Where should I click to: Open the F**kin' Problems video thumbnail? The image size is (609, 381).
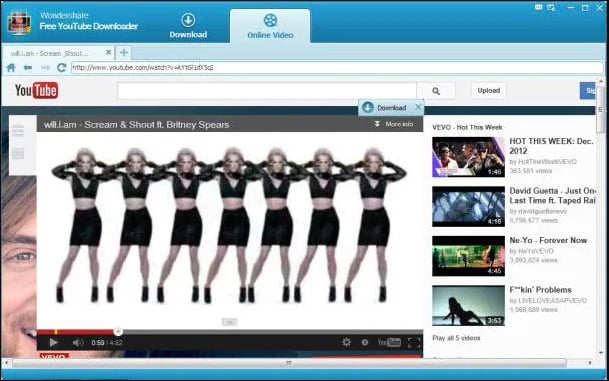[468, 305]
